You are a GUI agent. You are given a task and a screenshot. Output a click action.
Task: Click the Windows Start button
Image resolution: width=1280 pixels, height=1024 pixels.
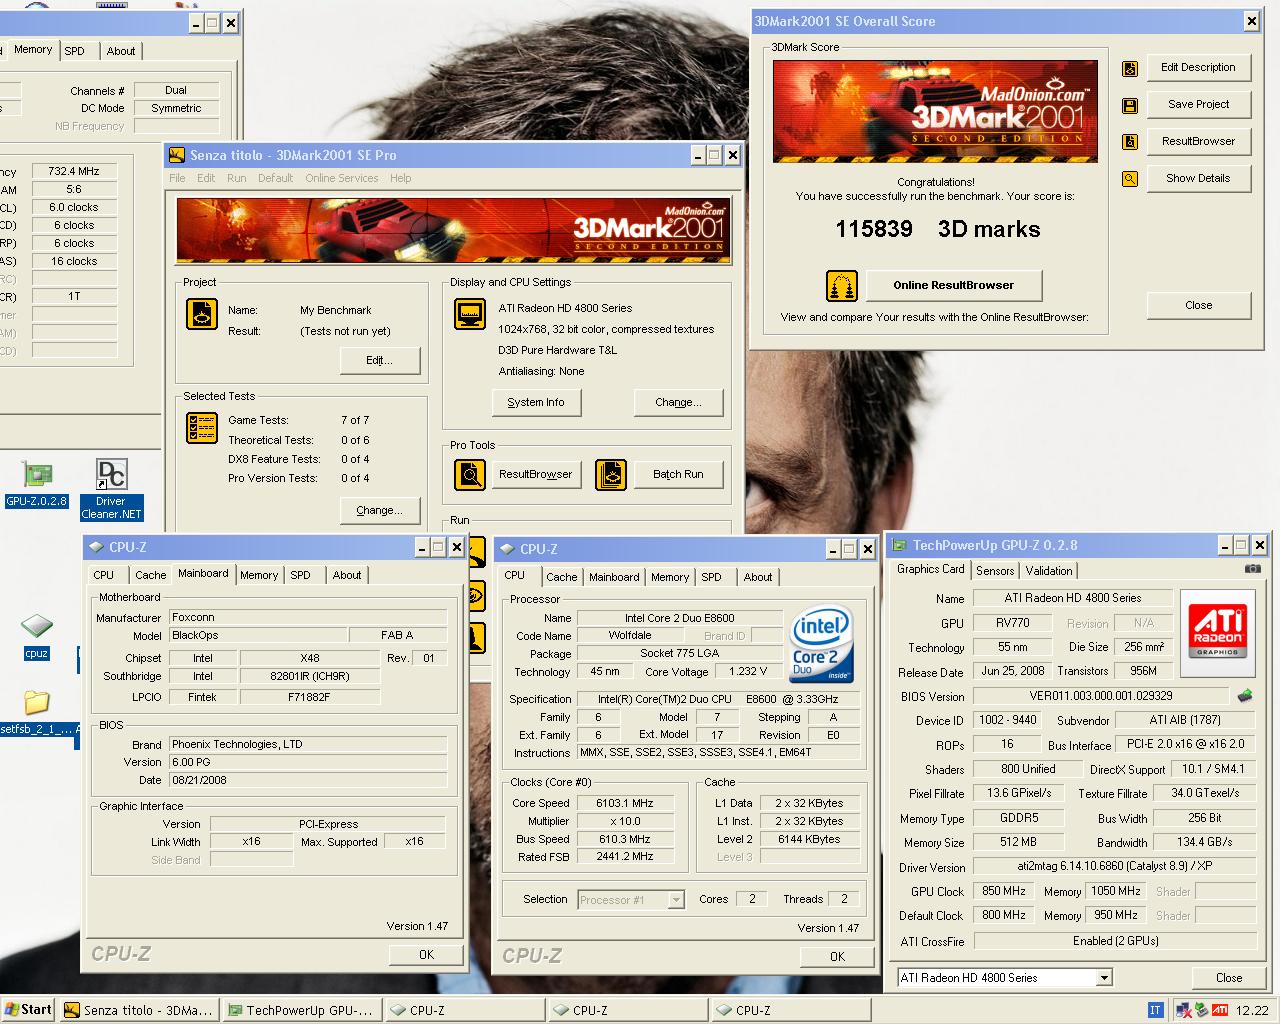click(x=28, y=1010)
